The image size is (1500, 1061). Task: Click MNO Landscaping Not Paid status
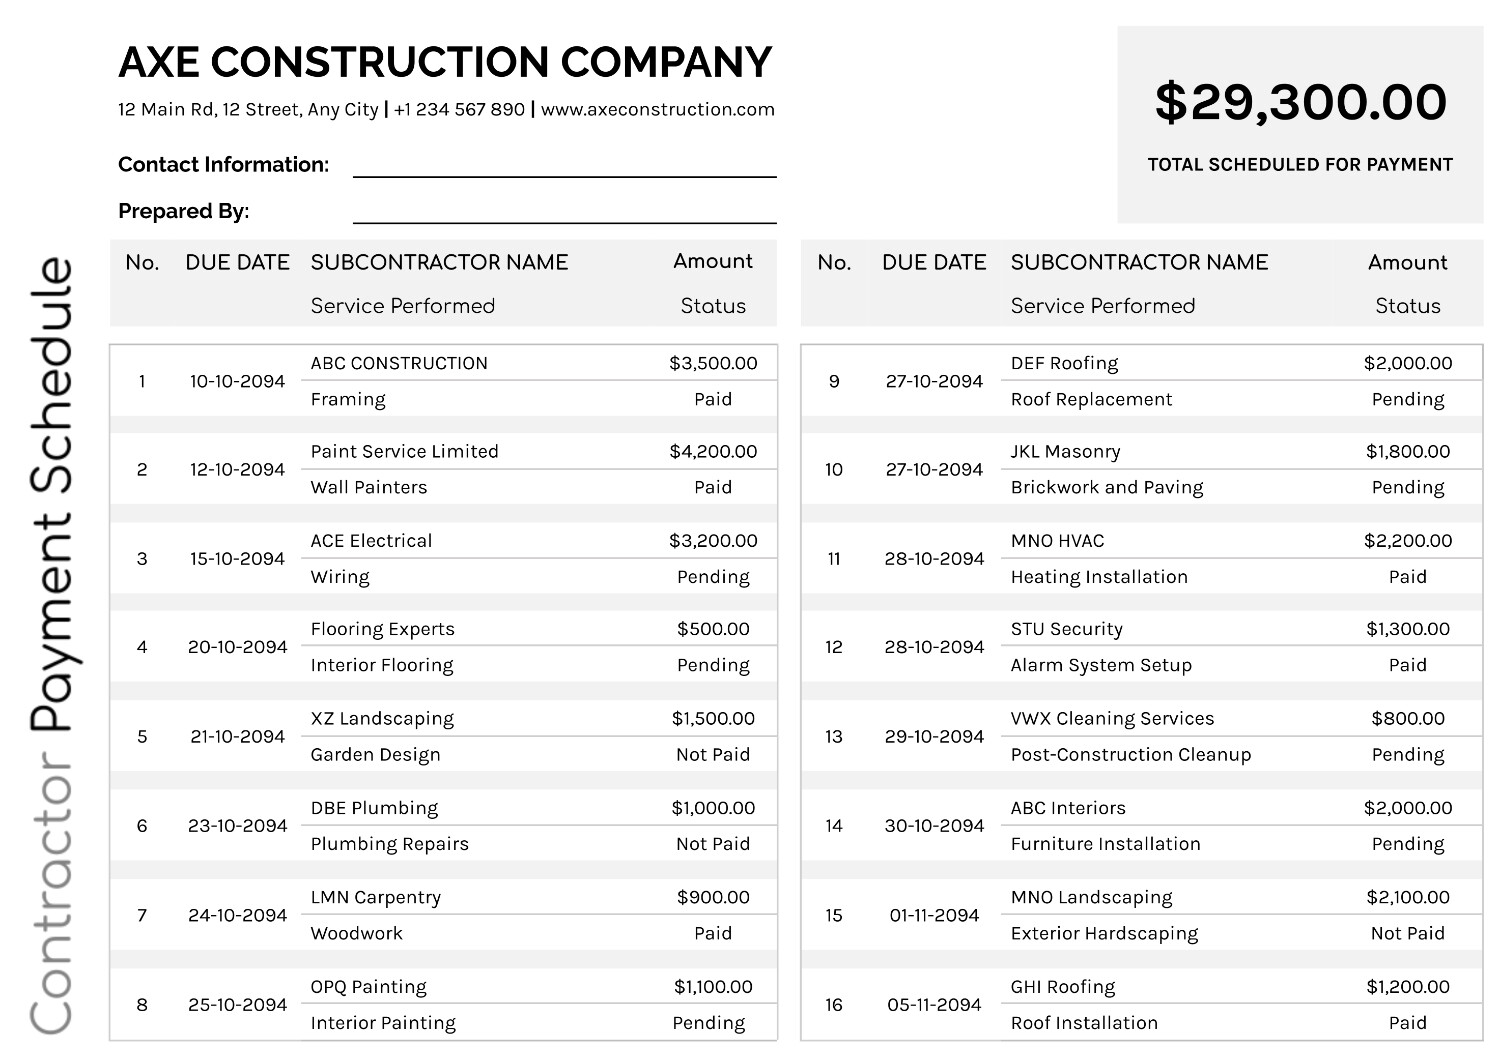click(1408, 933)
